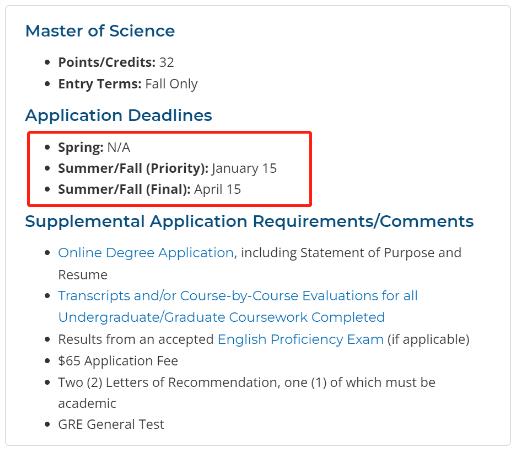Viewport: 513px width, 450px height.
Task: Click the Summer/Fall (Priority) bold label
Action: pos(133,168)
